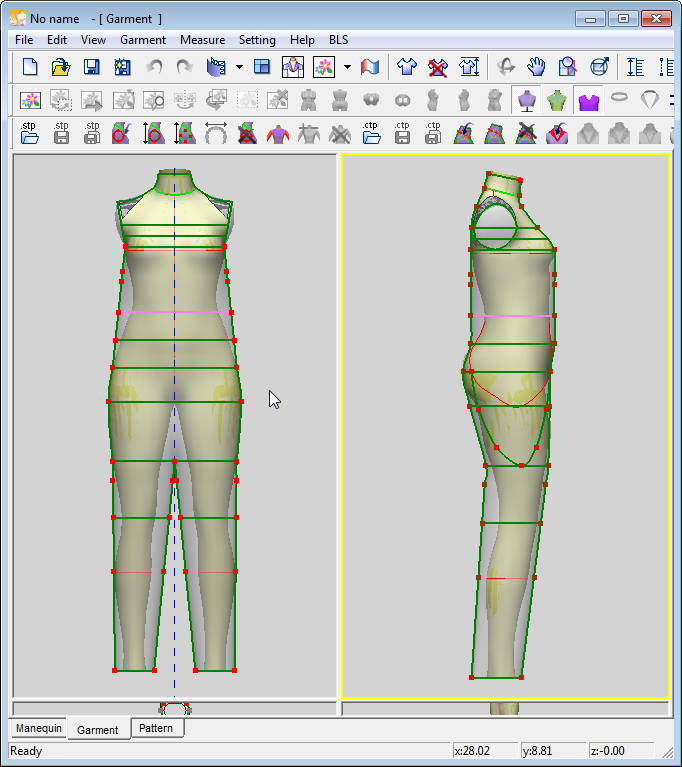The width and height of the screenshot is (682, 767).
Task: Click the "x:28.02" coordinate in status bar
Action: tap(472, 751)
